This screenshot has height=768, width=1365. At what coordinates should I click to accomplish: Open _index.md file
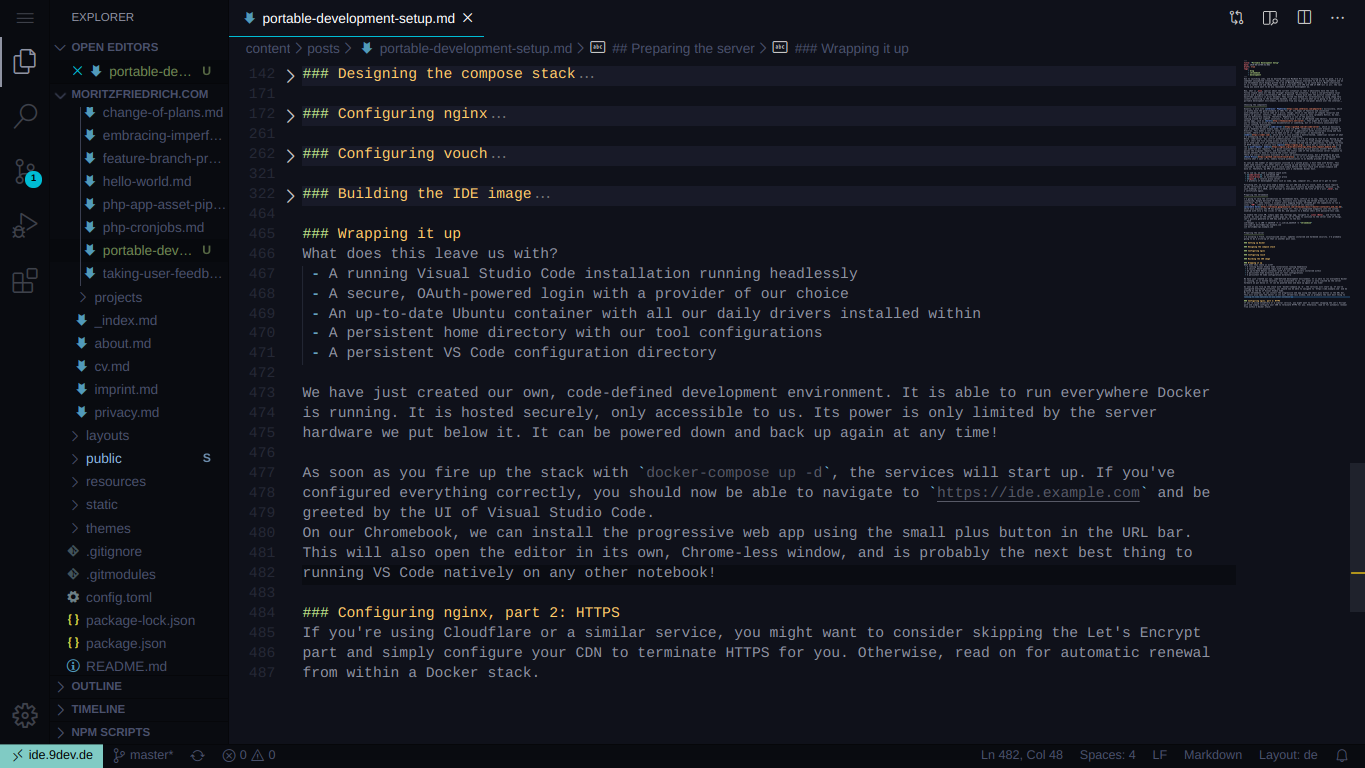[125, 320]
